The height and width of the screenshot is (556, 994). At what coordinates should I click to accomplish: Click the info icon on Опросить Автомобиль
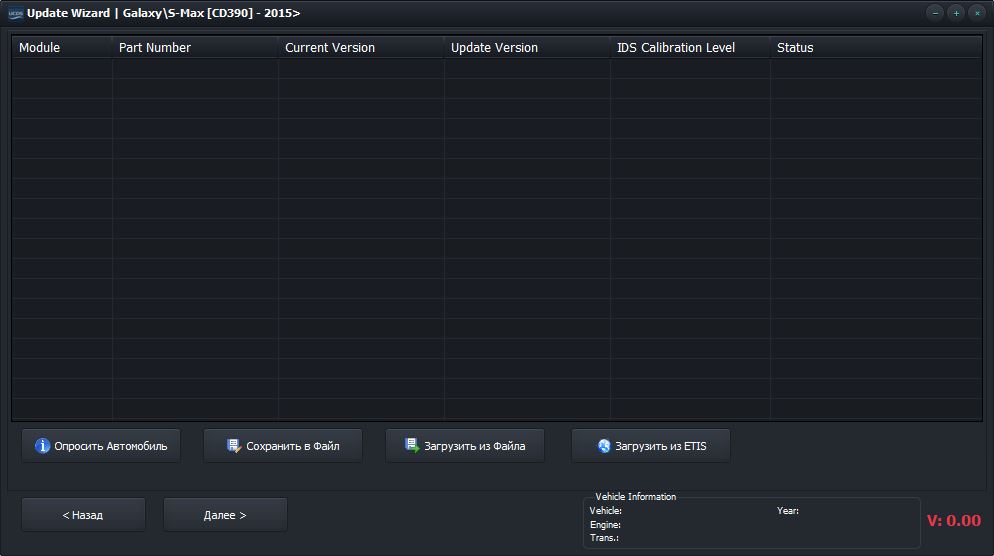click(42, 446)
